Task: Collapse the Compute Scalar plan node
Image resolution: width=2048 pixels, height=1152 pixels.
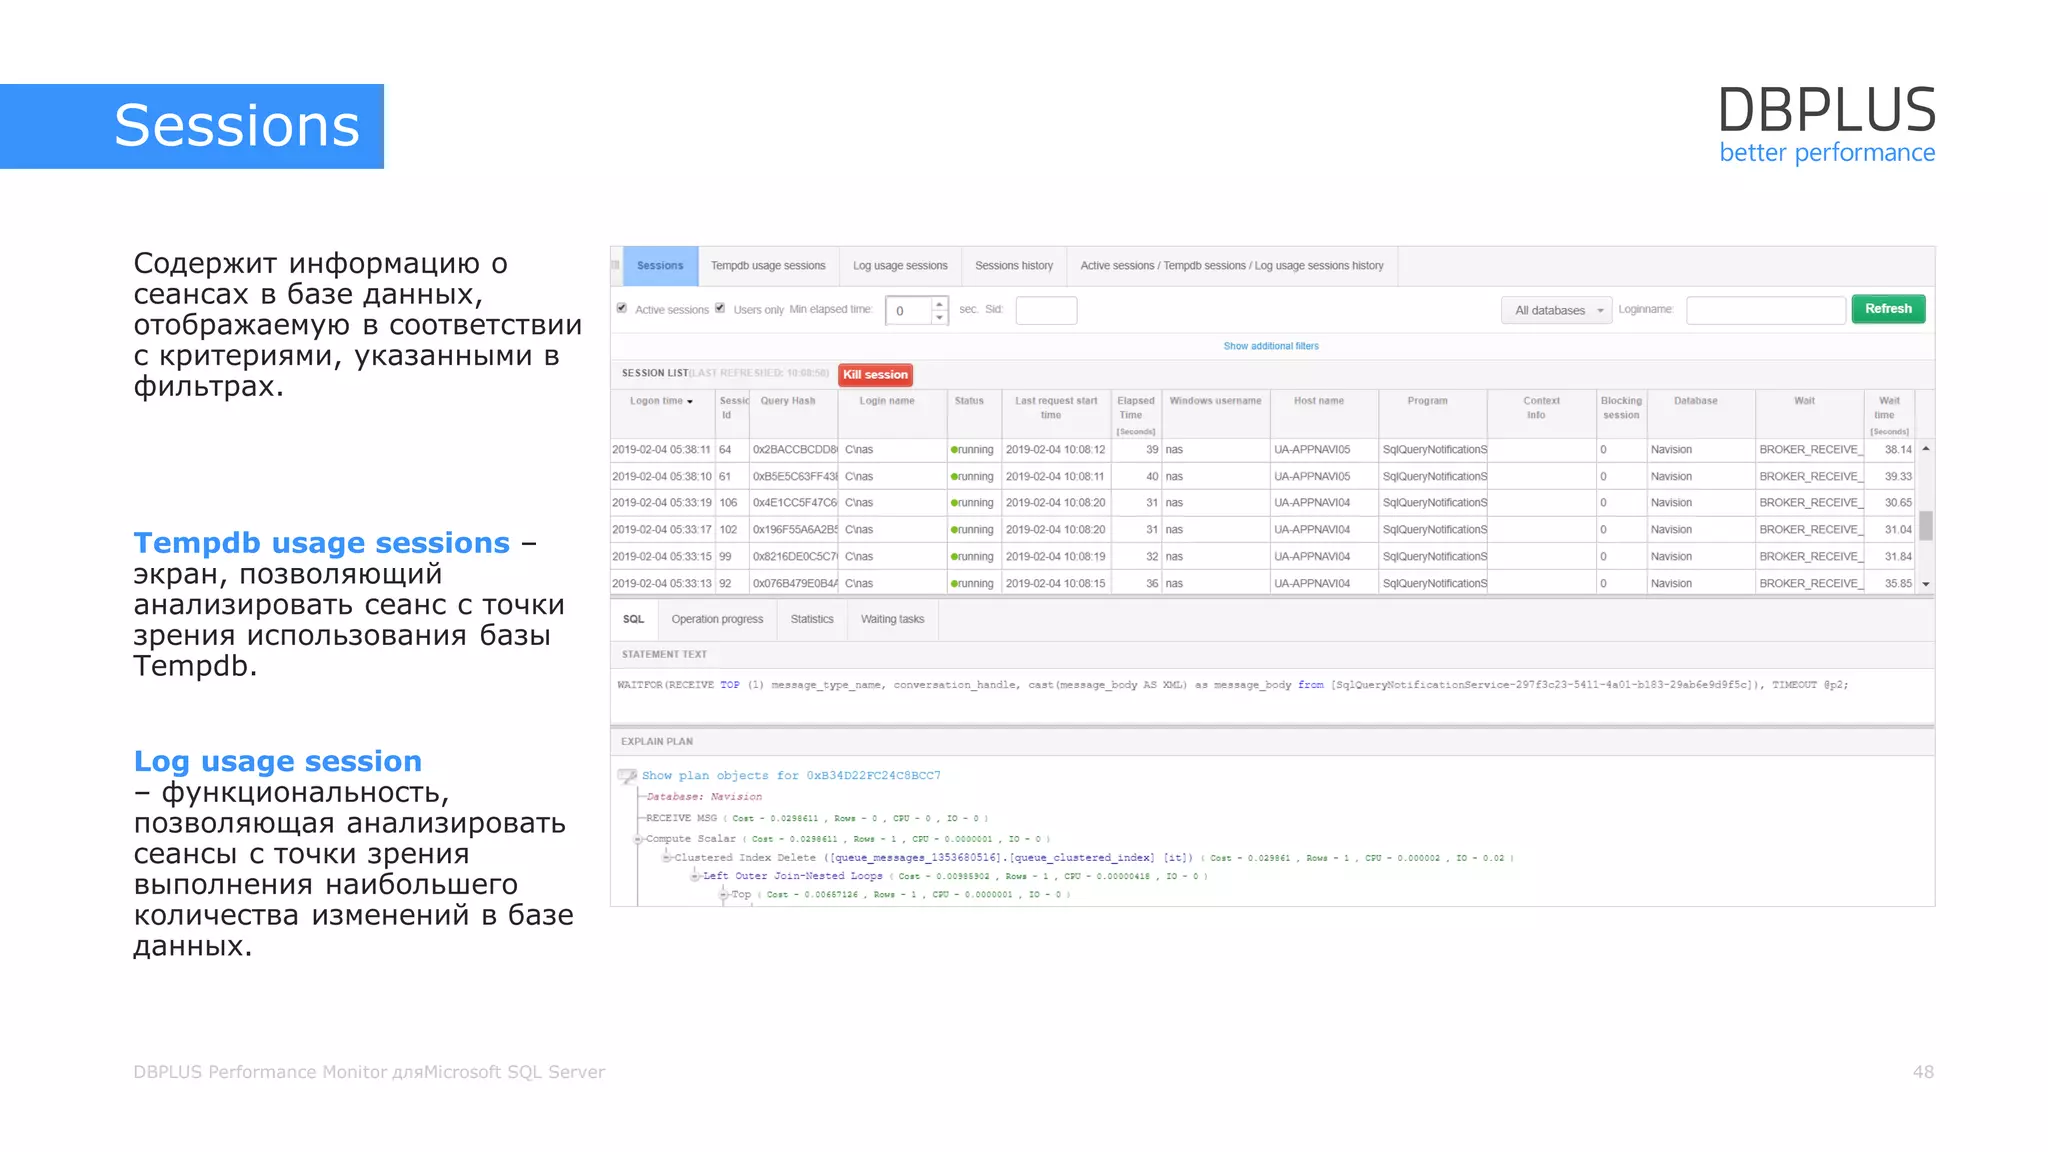Action: coord(638,839)
